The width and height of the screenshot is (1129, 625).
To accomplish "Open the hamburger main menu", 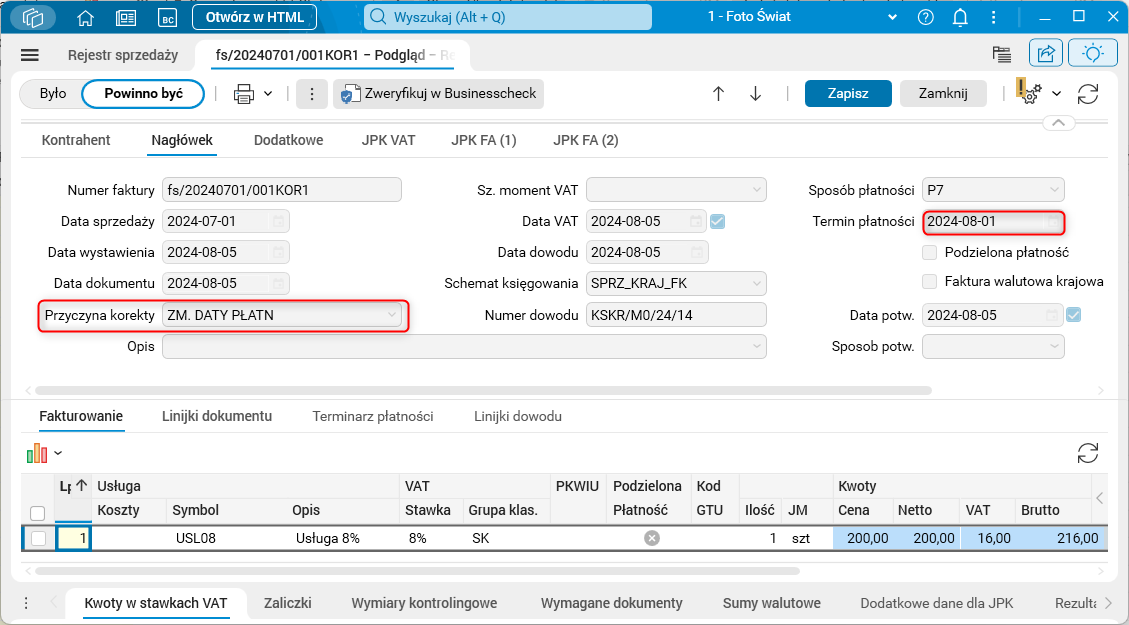I will pos(30,55).
